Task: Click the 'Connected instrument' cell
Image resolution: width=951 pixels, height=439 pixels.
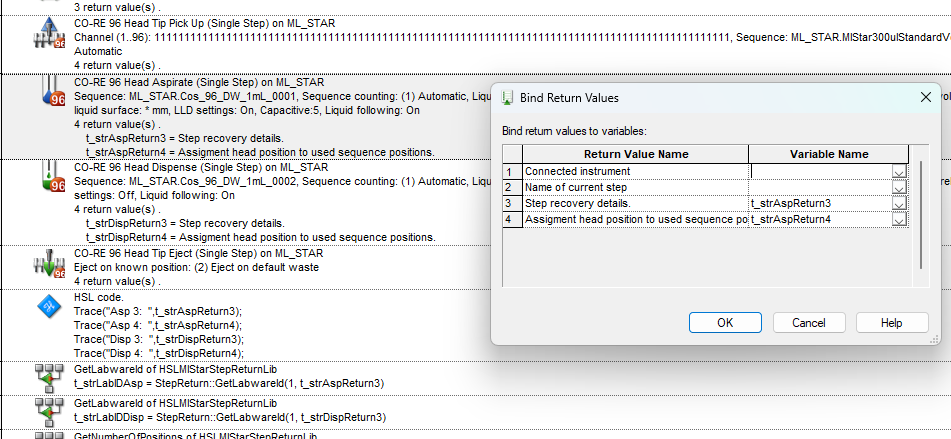Action: tap(636, 172)
